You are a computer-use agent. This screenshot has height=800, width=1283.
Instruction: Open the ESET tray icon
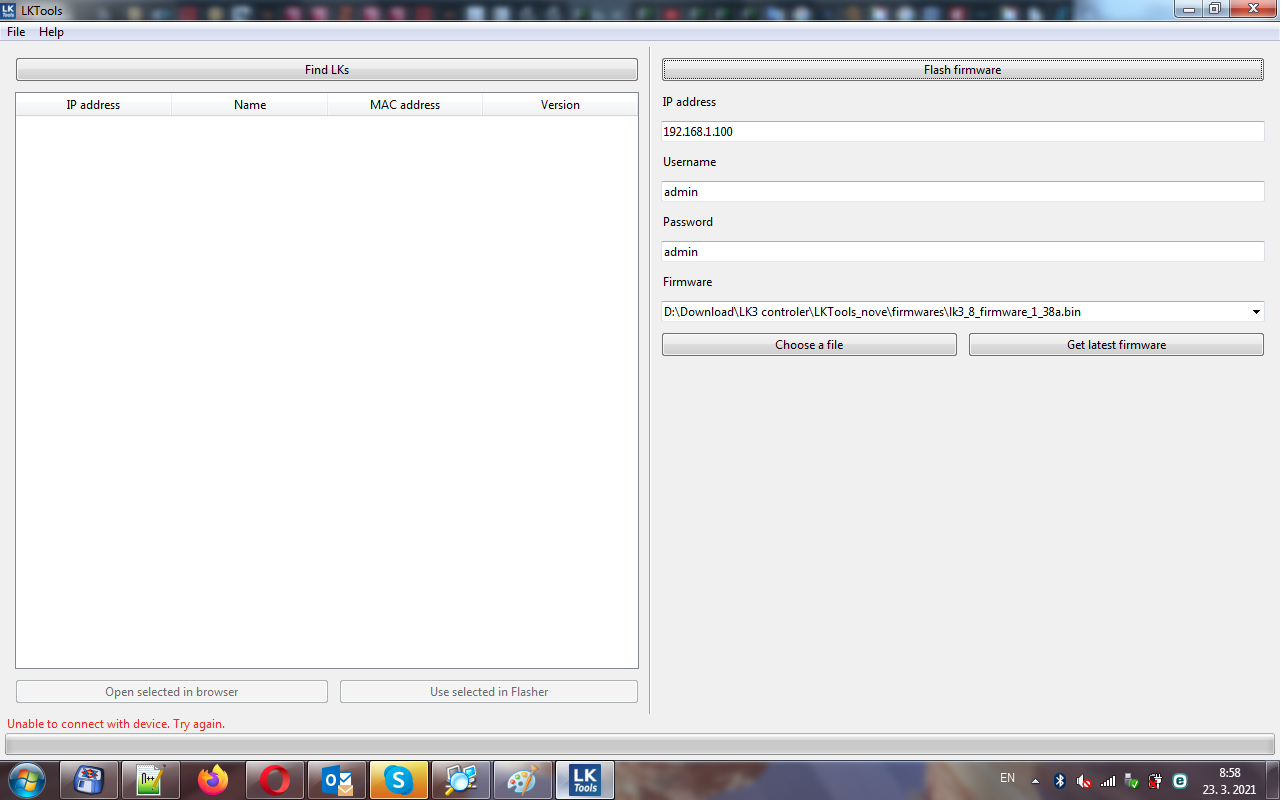1180,781
